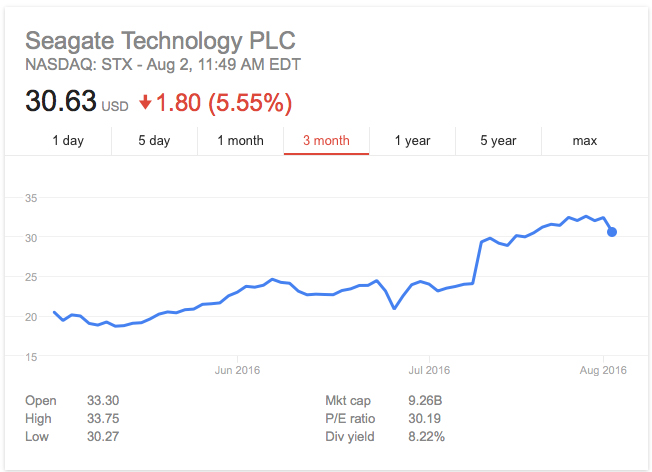Click the Seagate Technology PLC title
The width and height of the screenshot is (652, 472).
pos(160,41)
